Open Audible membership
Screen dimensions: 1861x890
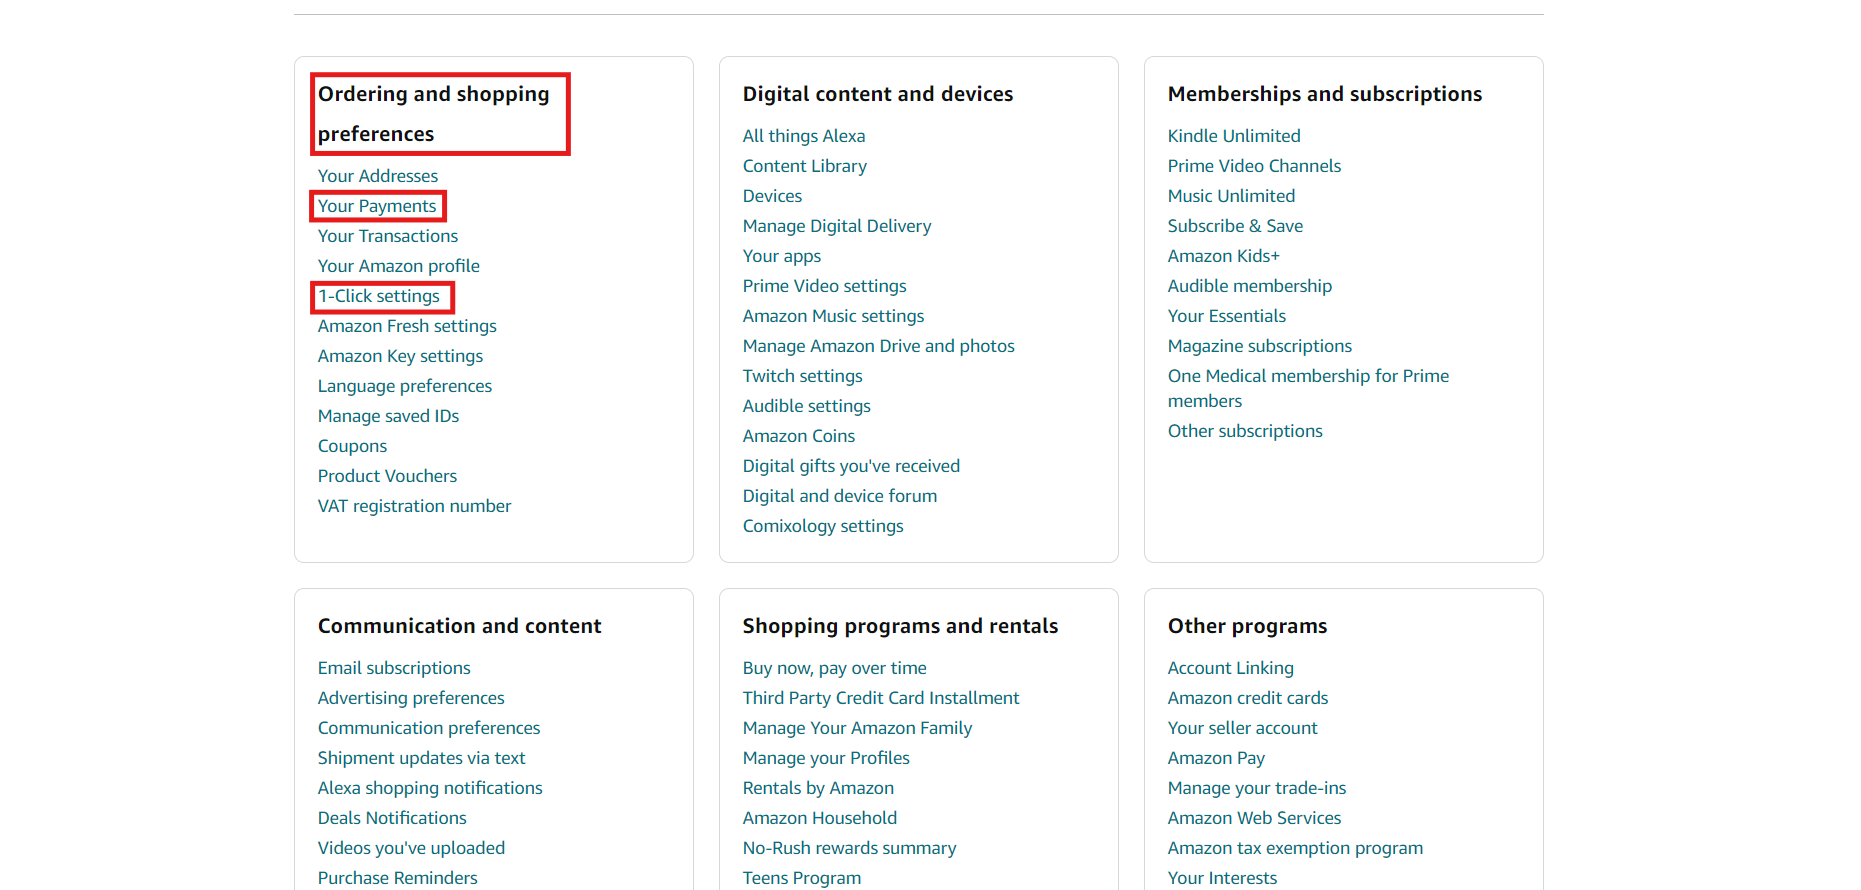tap(1250, 286)
